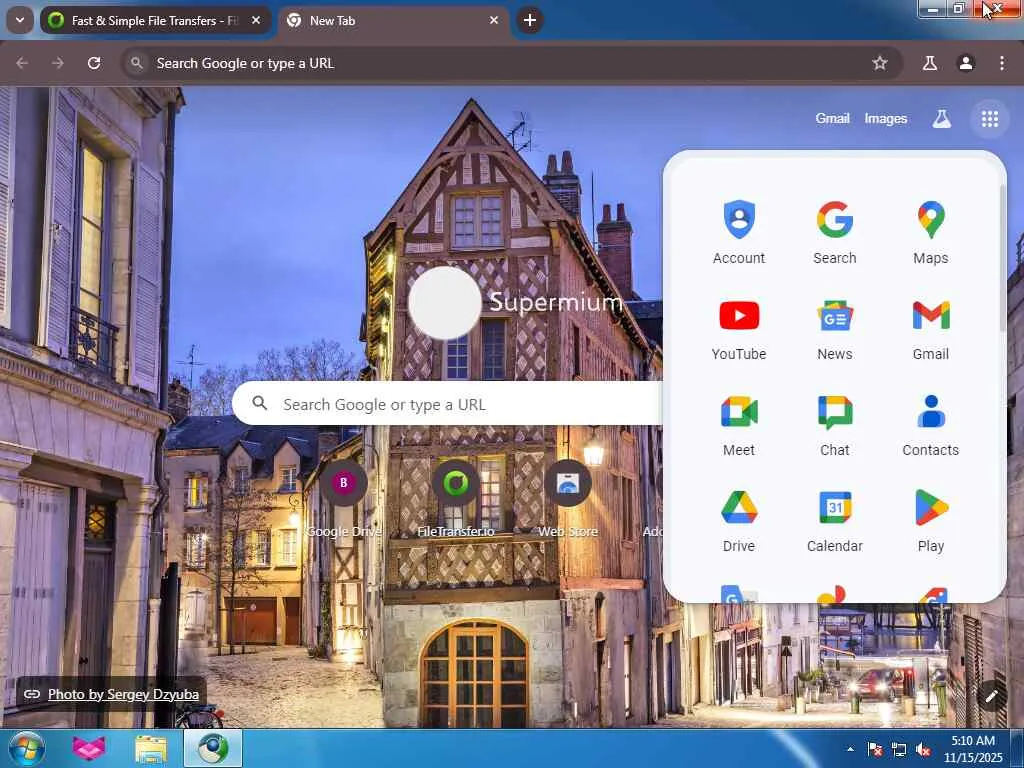Open the FileTransfer.io shortcut tile
Viewport: 1024px width, 768px height.
tap(456, 498)
